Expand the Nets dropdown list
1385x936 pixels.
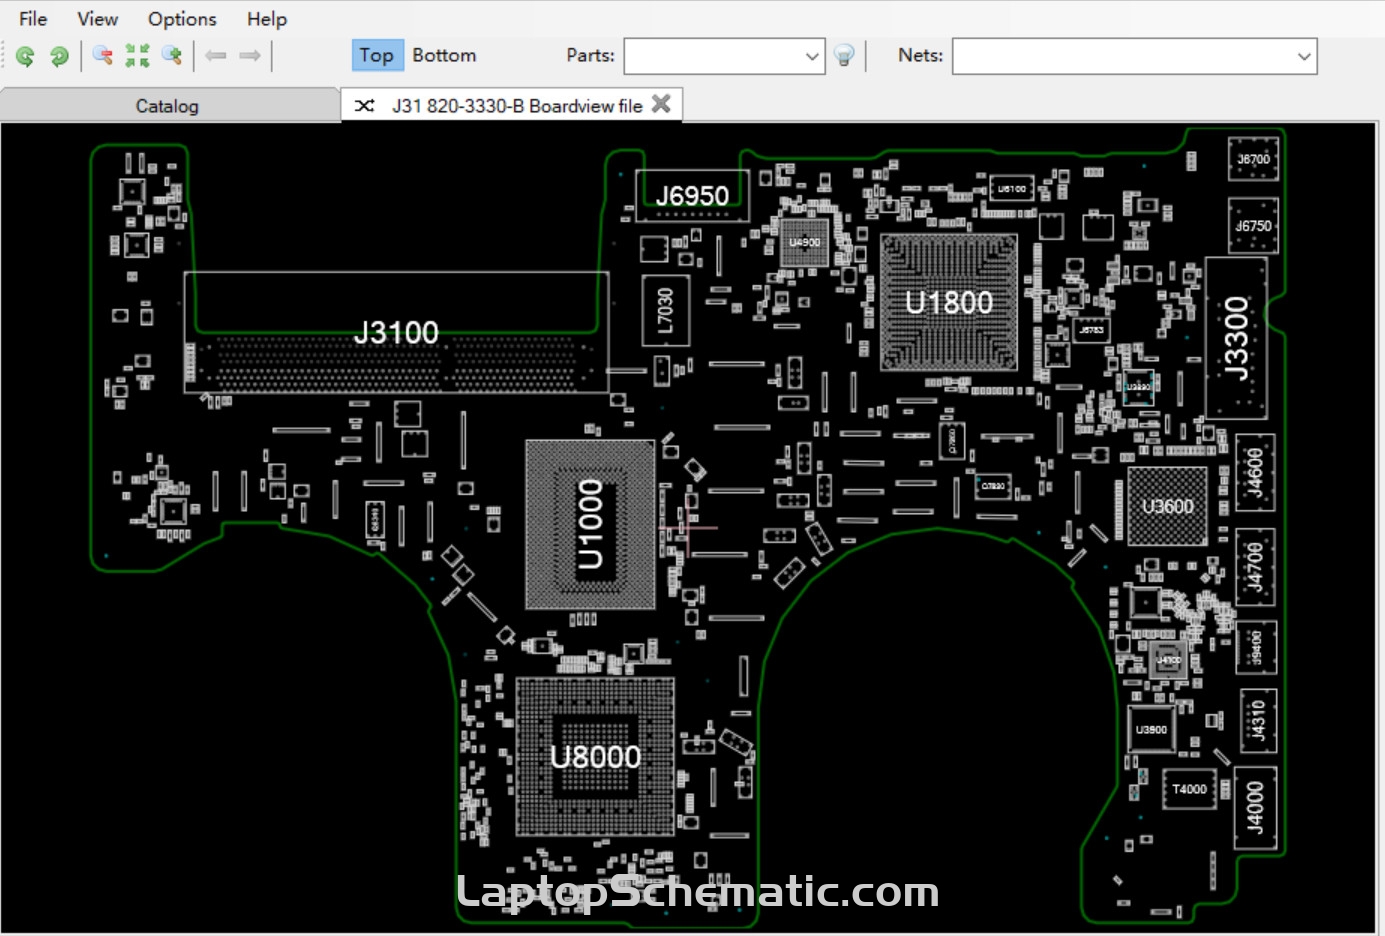point(1304,57)
